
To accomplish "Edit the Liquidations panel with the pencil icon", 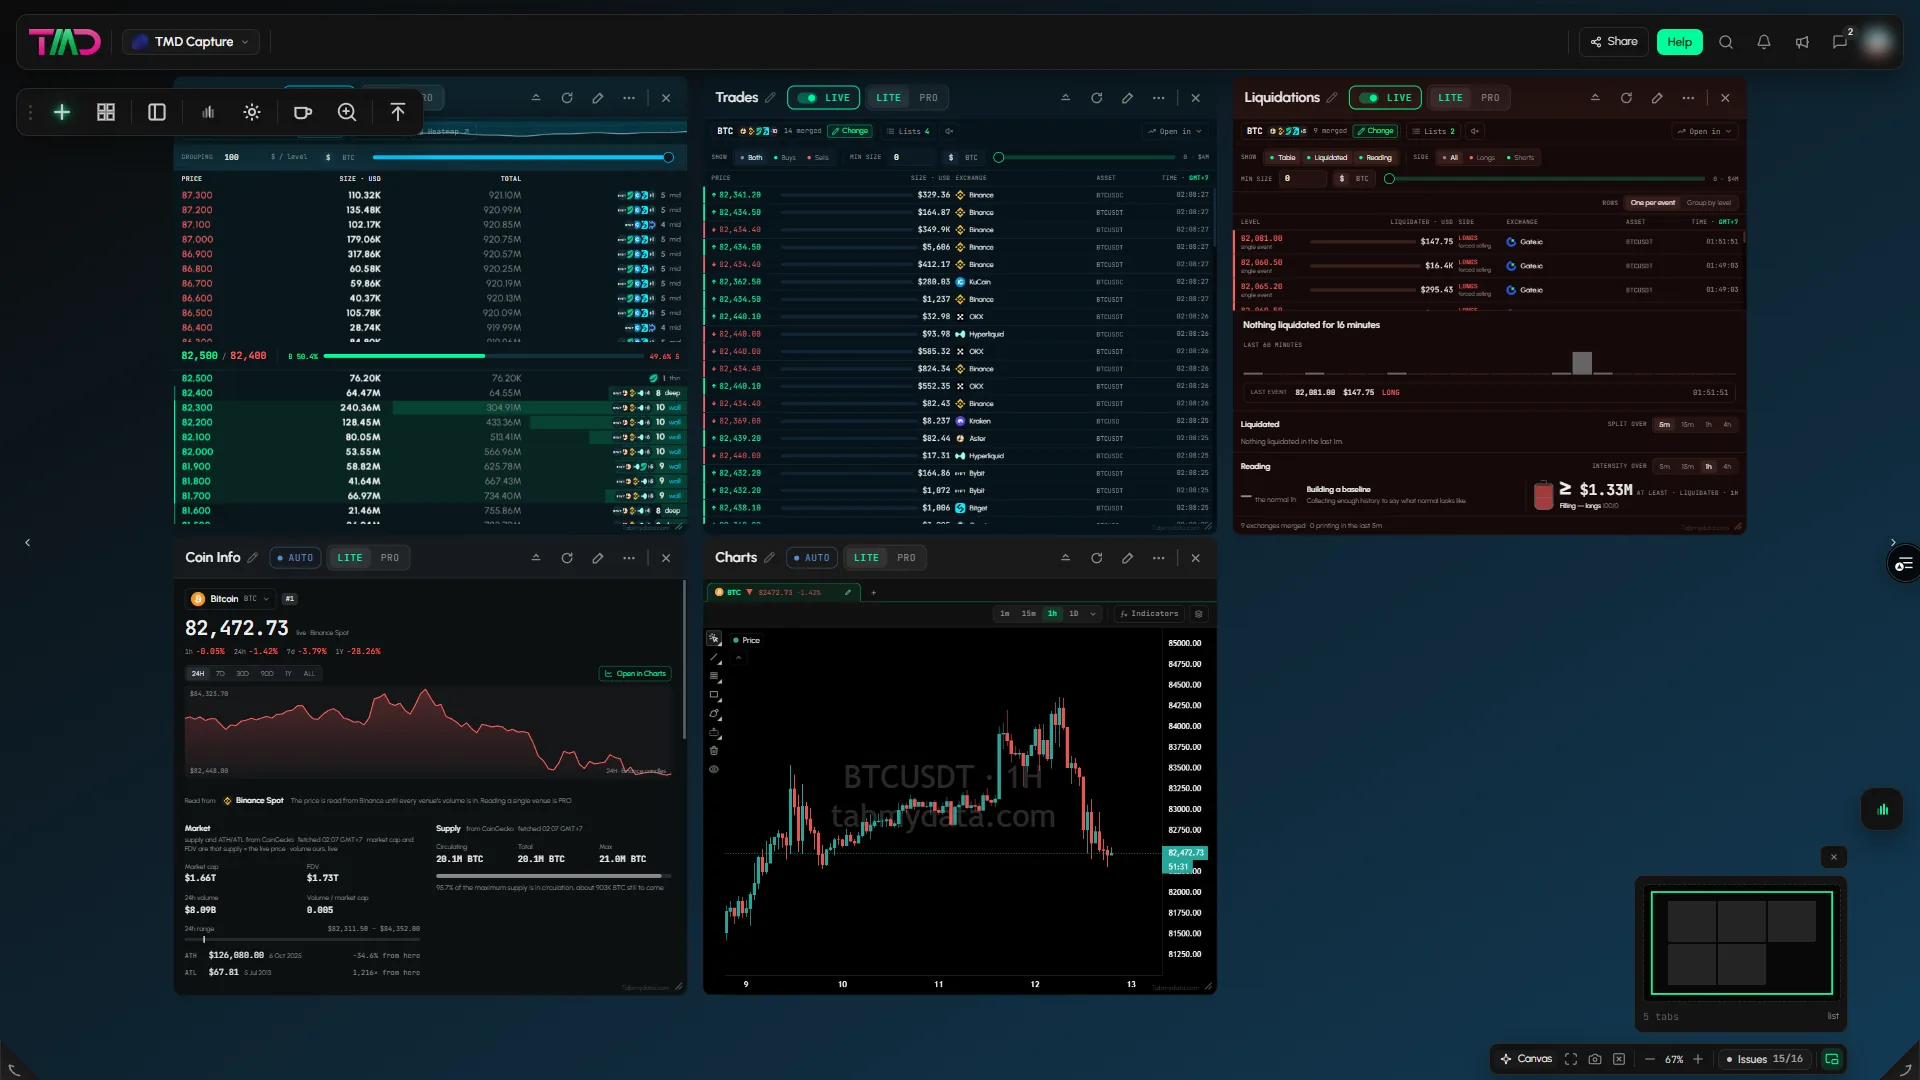I will [x=1657, y=98].
